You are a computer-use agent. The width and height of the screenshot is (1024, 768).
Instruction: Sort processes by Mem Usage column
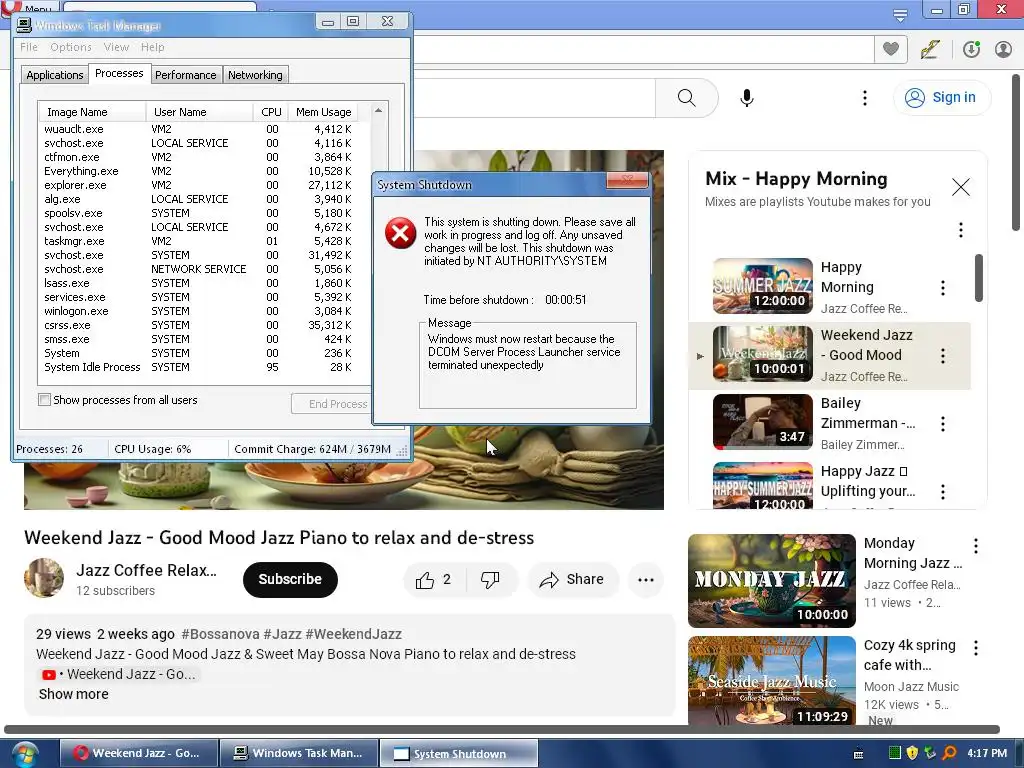pyautogui.click(x=323, y=112)
